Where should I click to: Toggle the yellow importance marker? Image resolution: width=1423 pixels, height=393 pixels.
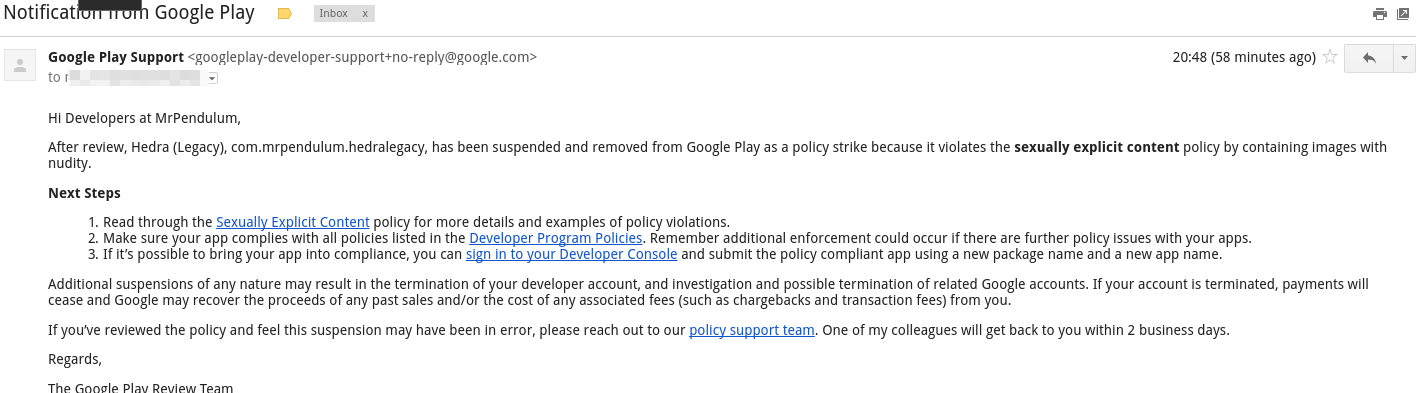pyautogui.click(x=284, y=14)
